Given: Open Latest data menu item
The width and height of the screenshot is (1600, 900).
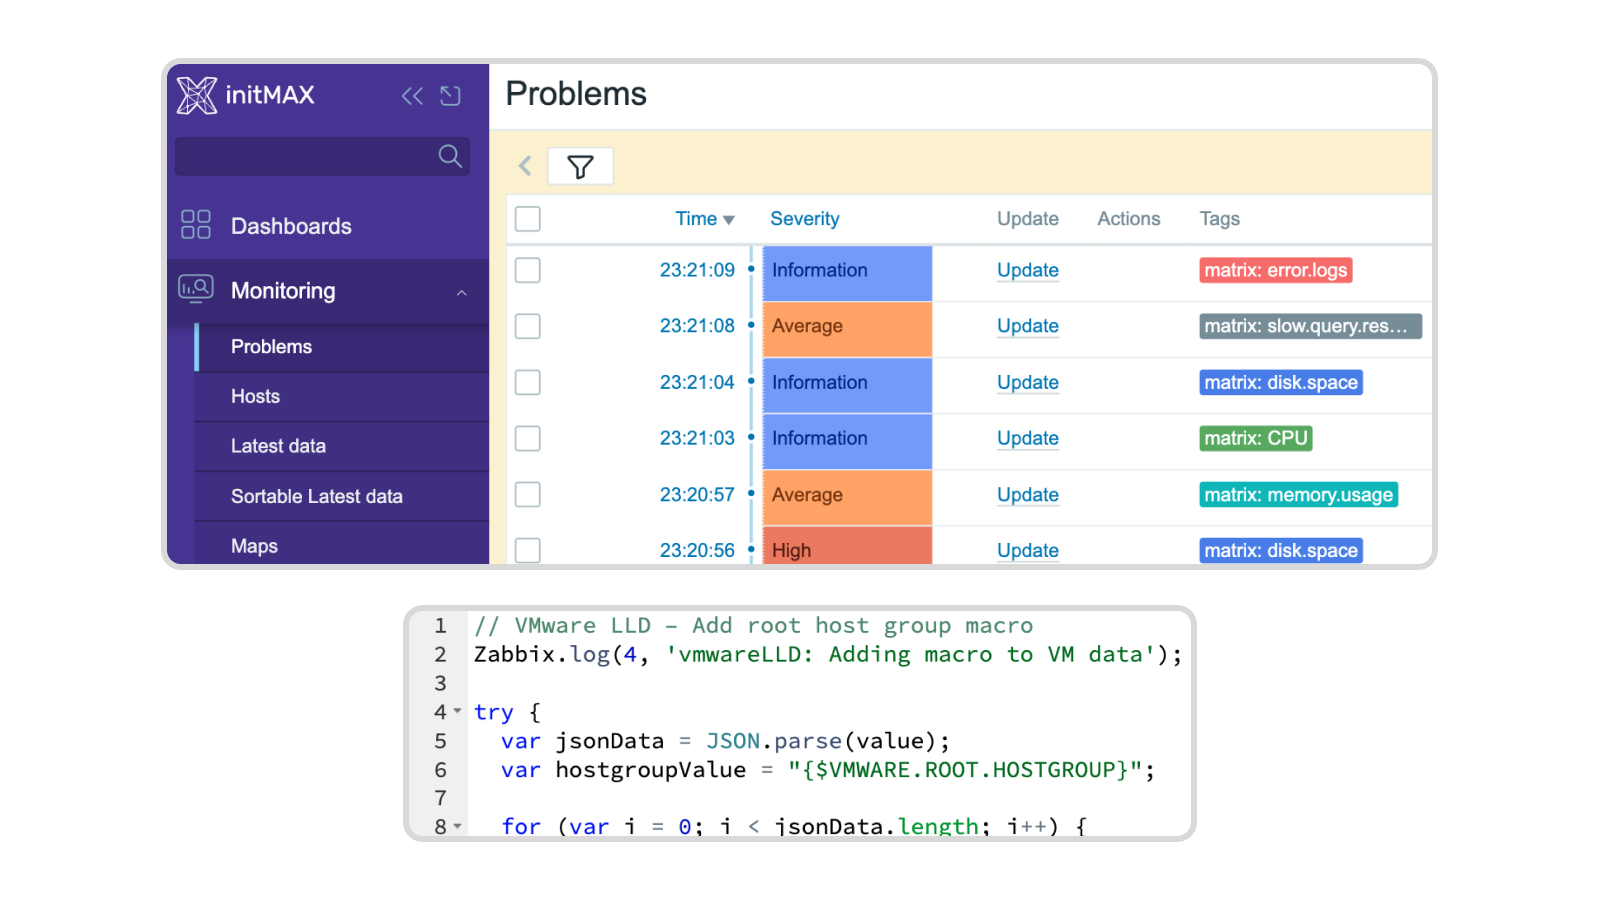Looking at the screenshot, I should coord(278,446).
